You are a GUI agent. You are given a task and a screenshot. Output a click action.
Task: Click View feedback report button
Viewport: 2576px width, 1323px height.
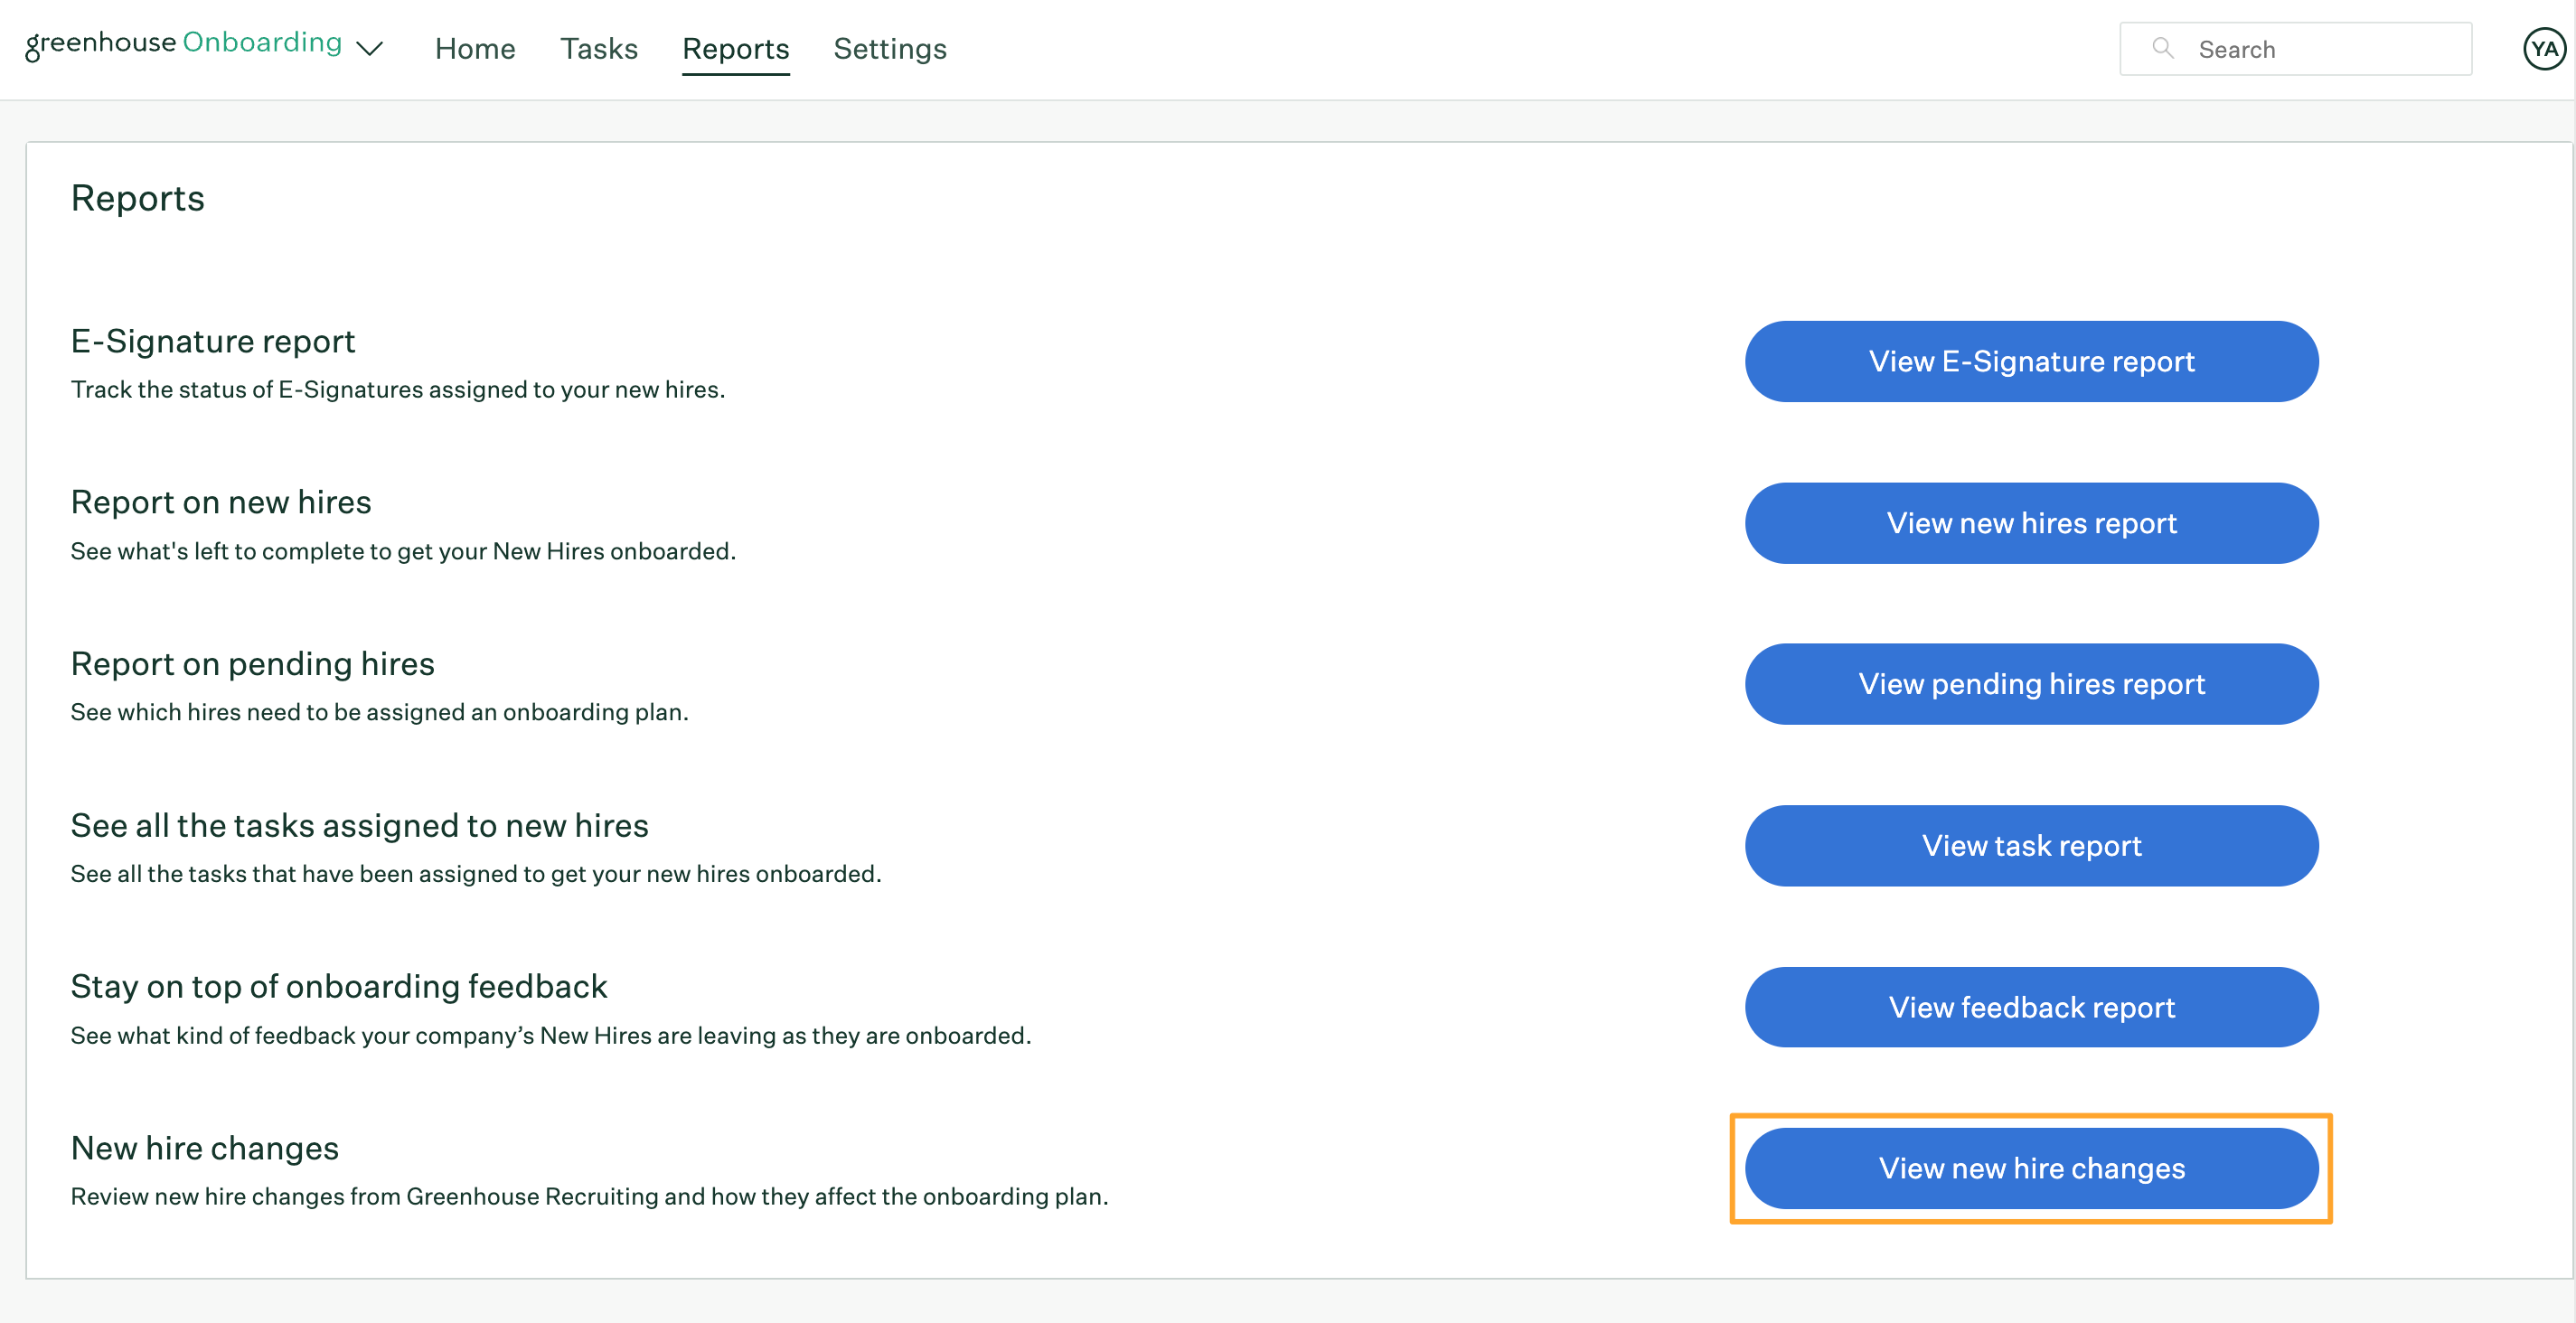pyautogui.click(x=2031, y=1008)
